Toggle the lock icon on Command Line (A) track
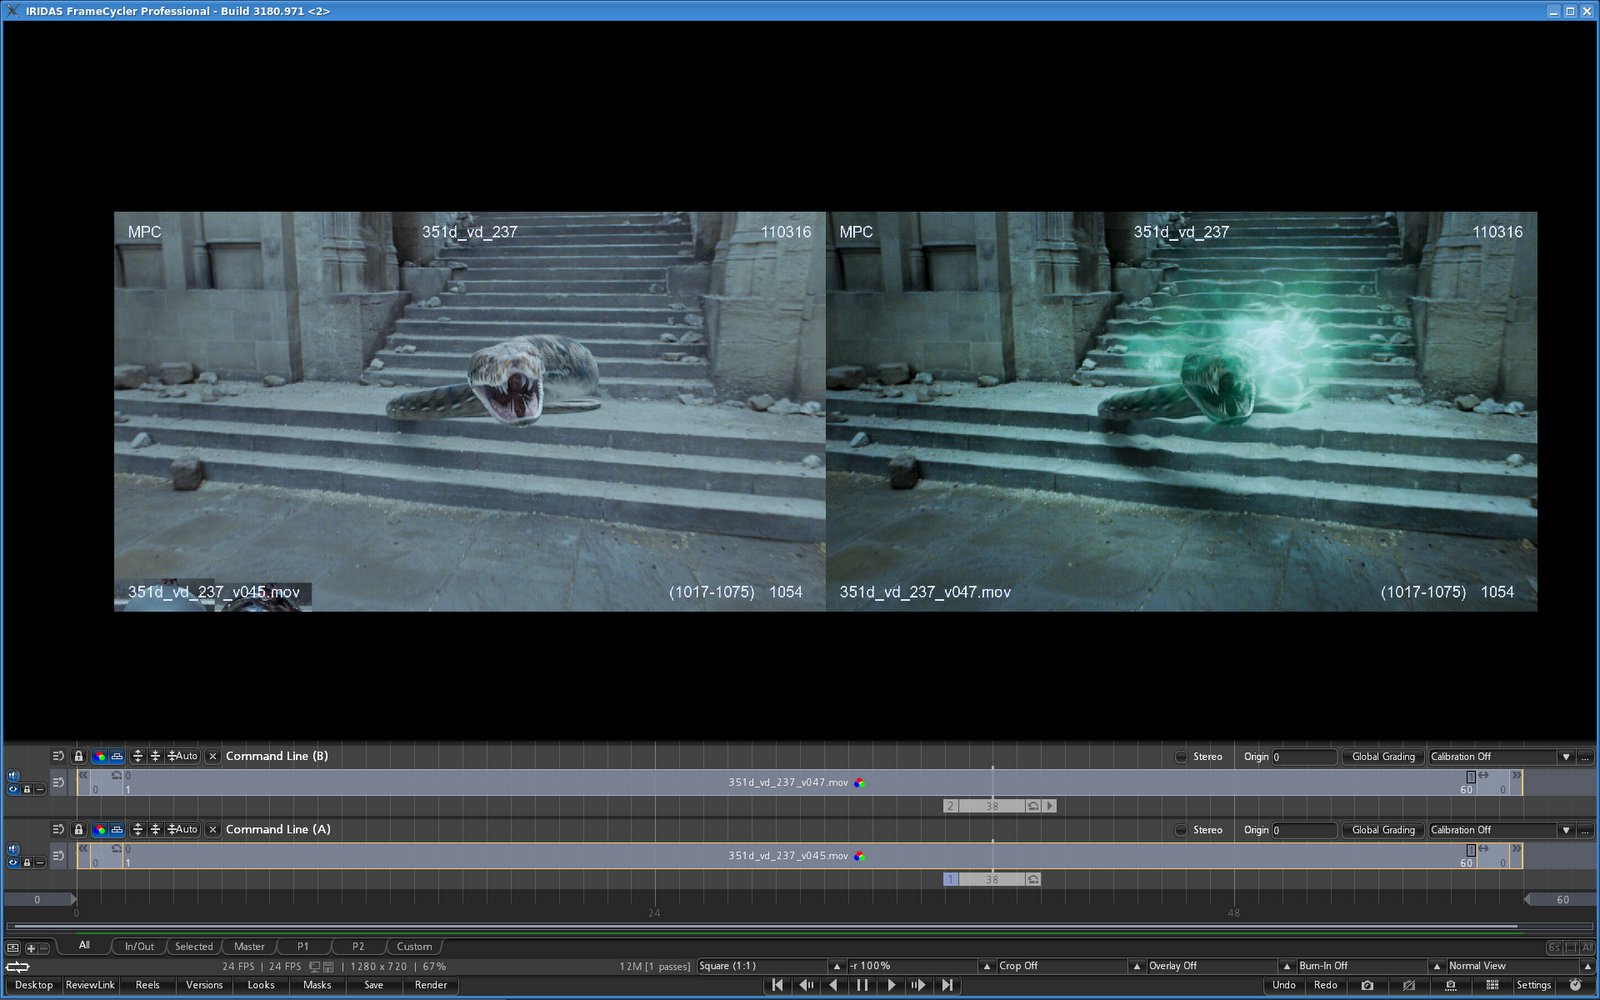Image resolution: width=1600 pixels, height=1000 pixels. coord(79,829)
